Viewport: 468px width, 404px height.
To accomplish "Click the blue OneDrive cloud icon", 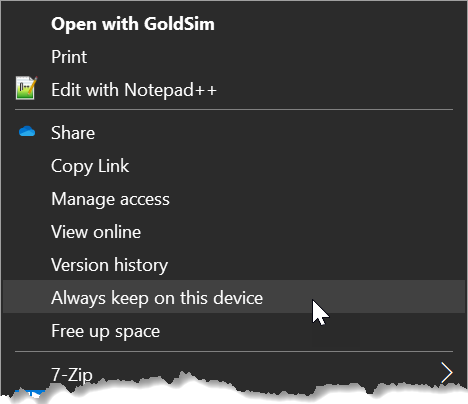I will click(27, 132).
